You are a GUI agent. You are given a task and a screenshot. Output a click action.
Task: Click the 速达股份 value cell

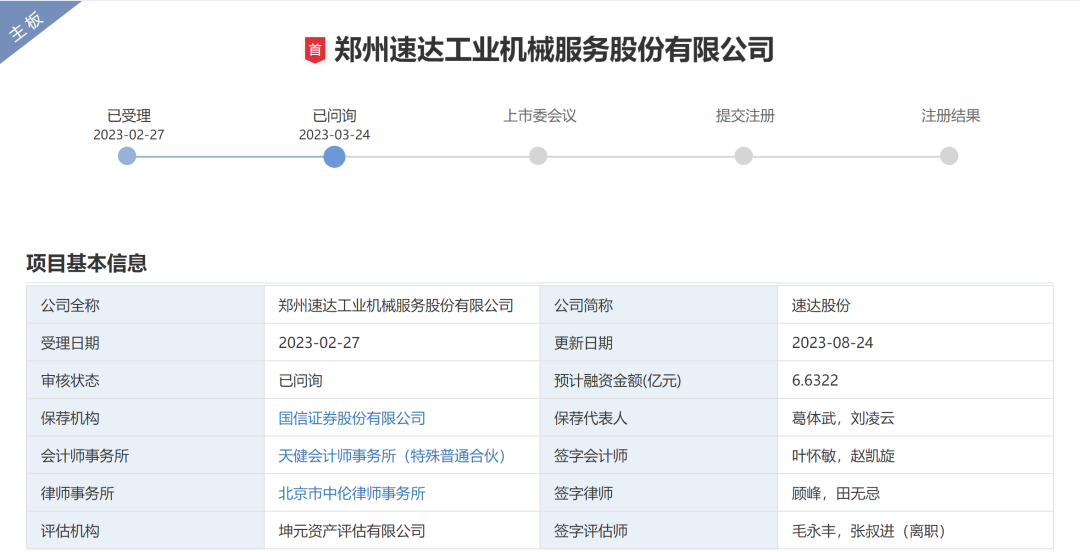click(915, 305)
